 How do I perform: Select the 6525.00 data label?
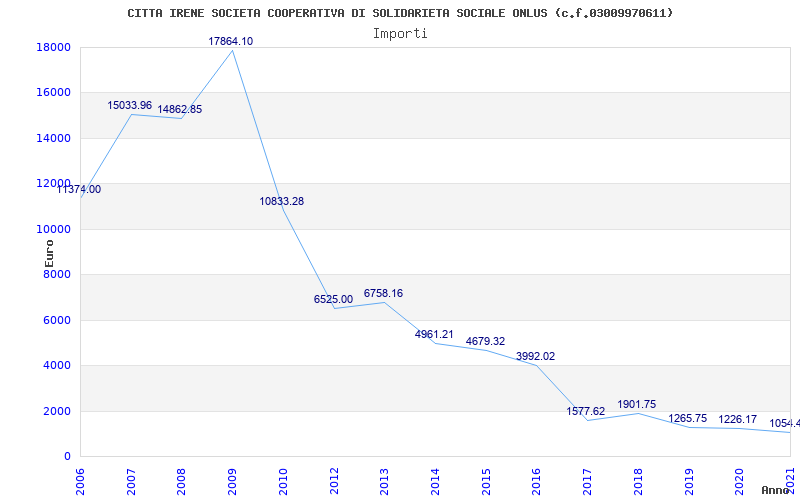coord(333,299)
